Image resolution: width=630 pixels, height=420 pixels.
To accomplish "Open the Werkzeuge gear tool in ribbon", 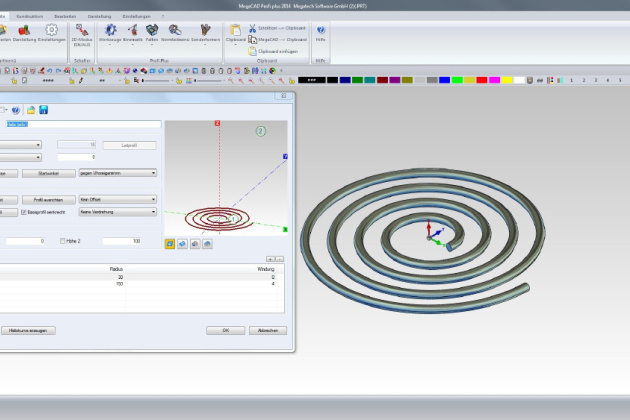I will point(111,32).
